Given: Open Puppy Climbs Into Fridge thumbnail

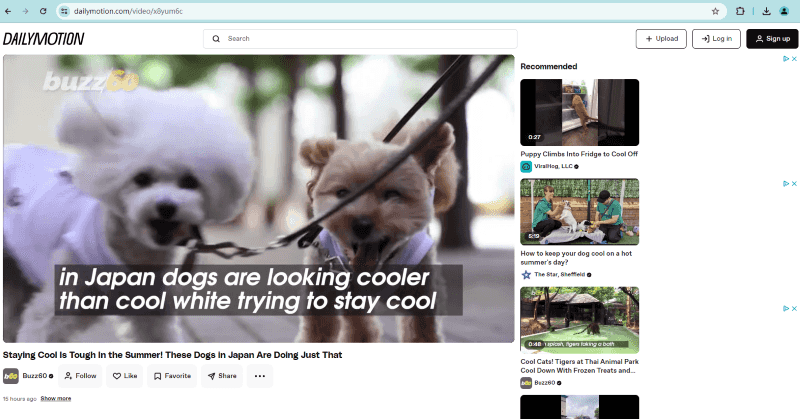Looking at the screenshot, I should (580, 112).
